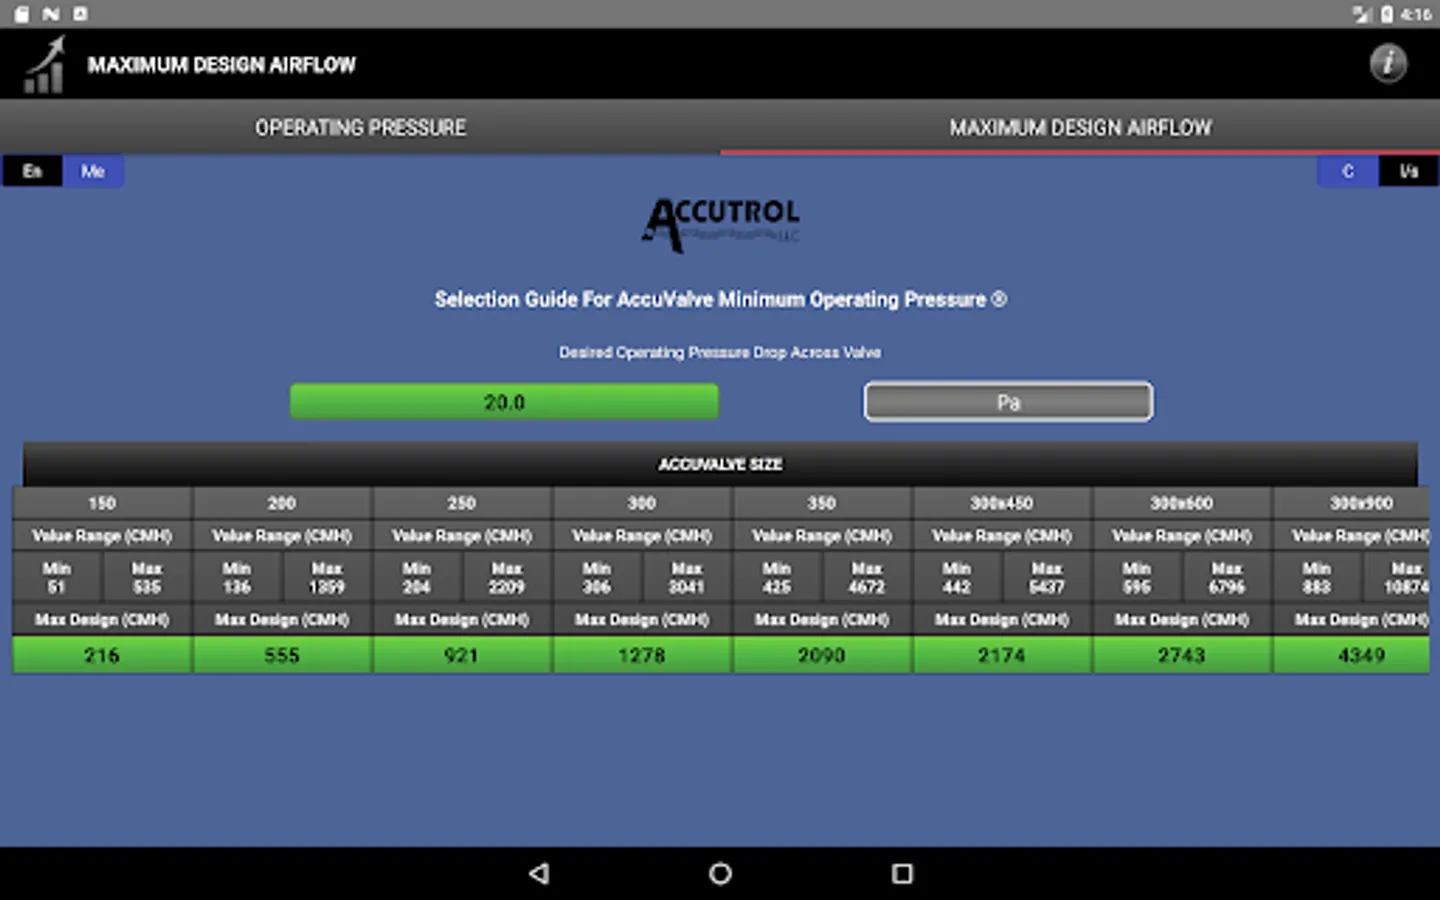Select the 200 AccuValve size header
Image resolution: width=1440 pixels, height=900 pixels.
click(x=282, y=503)
